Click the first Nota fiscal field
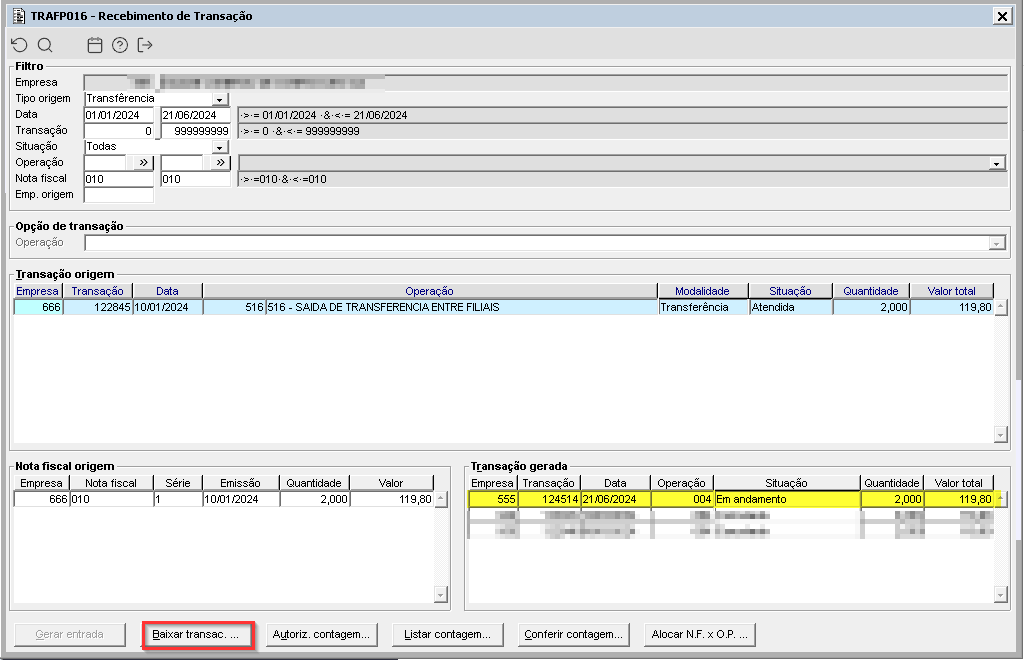The height and width of the screenshot is (660, 1024). pyautogui.click(x=119, y=179)
